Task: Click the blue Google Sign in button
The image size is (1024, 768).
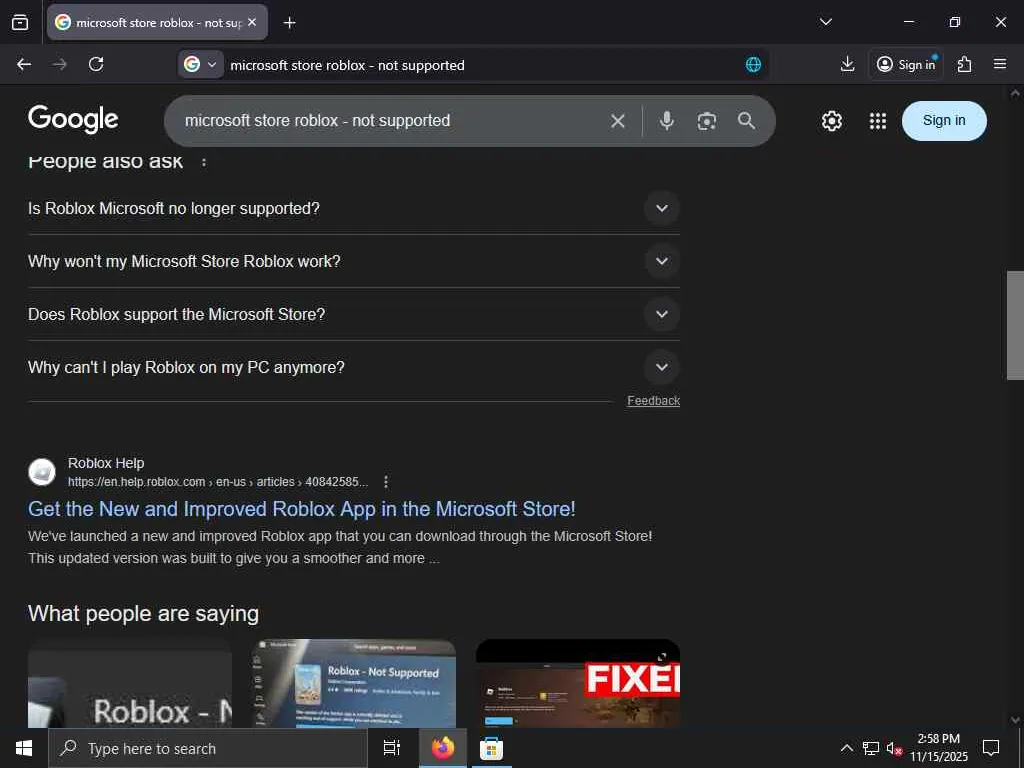Action: [x=944, y=121]
